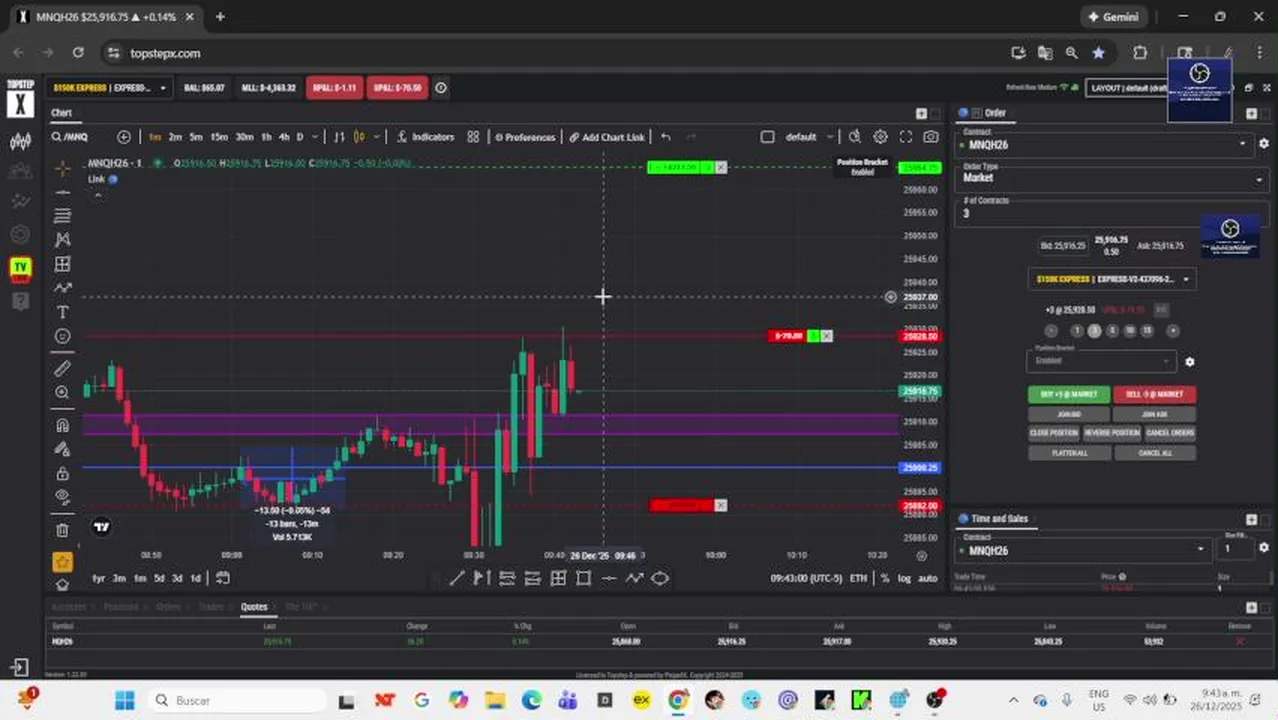Open File Explorer from the taskbar
This screenshot has height=720, width=1278.
494,701
